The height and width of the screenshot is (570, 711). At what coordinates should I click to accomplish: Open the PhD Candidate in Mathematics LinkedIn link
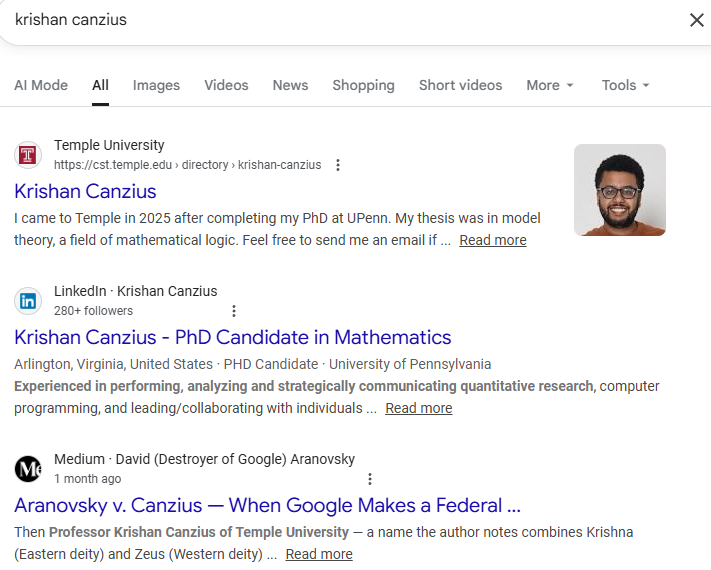(232, 337)
